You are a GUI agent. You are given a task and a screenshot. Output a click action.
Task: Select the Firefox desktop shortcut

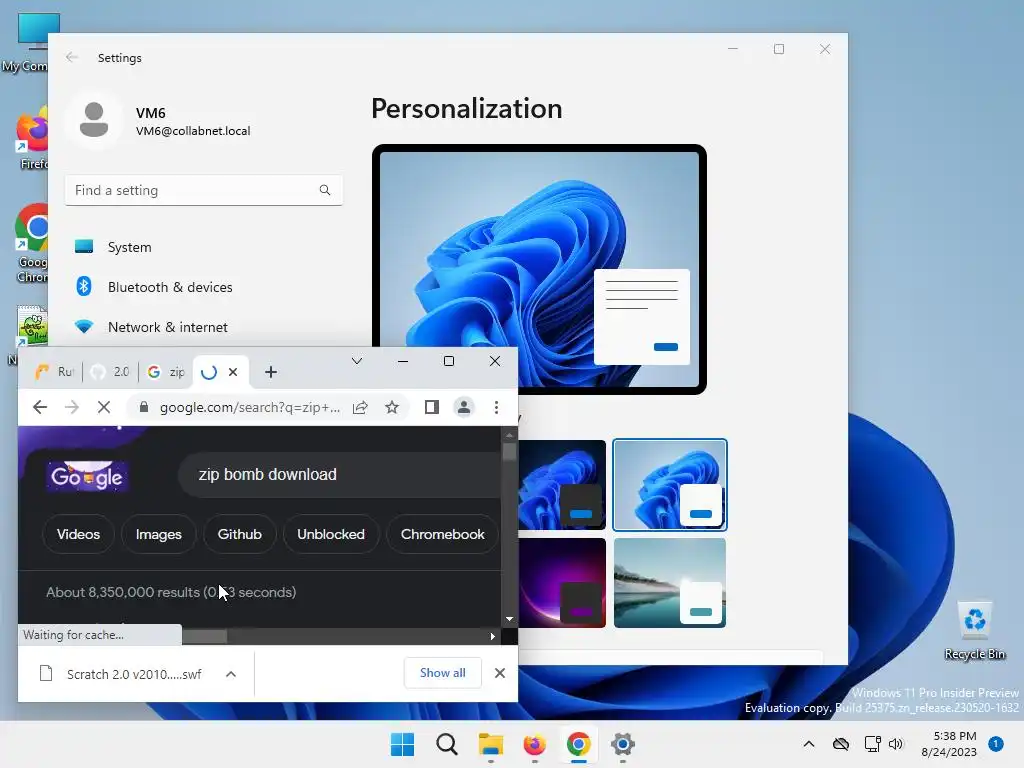[33, 138]
